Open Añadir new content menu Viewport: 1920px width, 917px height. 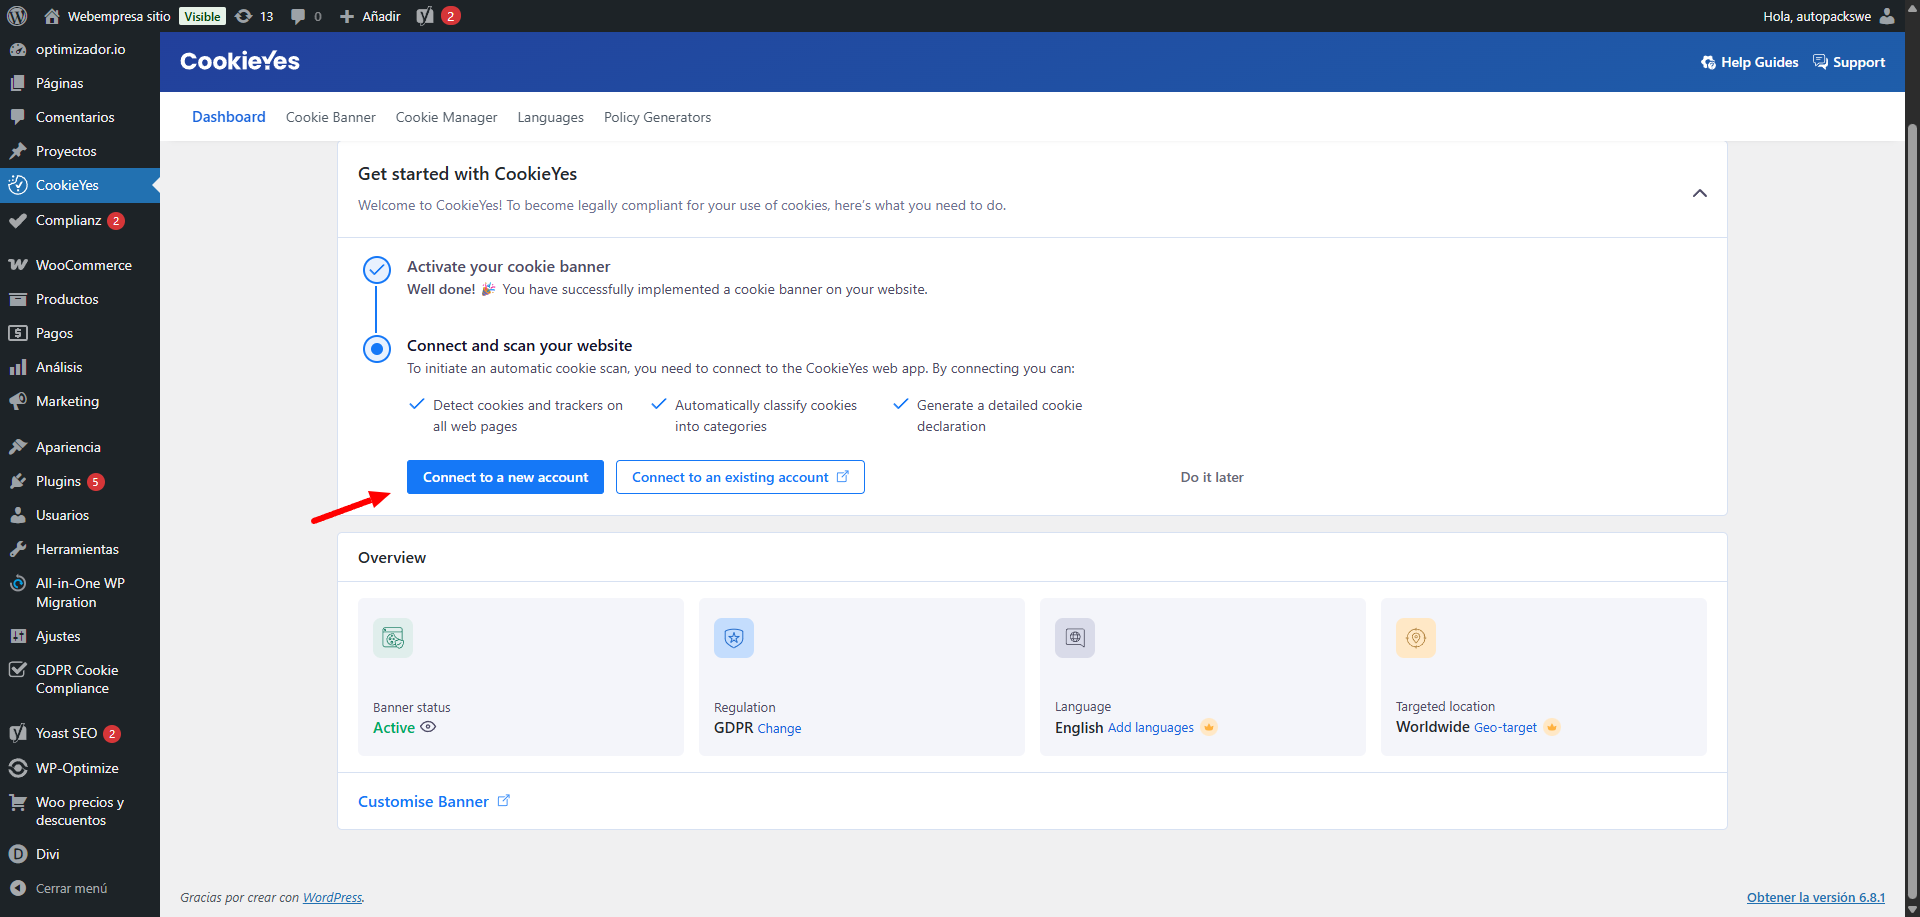370,16
